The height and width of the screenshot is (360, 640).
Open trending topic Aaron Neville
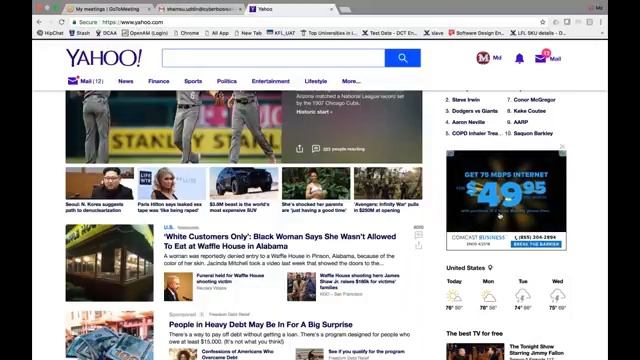tap(468, 122)
